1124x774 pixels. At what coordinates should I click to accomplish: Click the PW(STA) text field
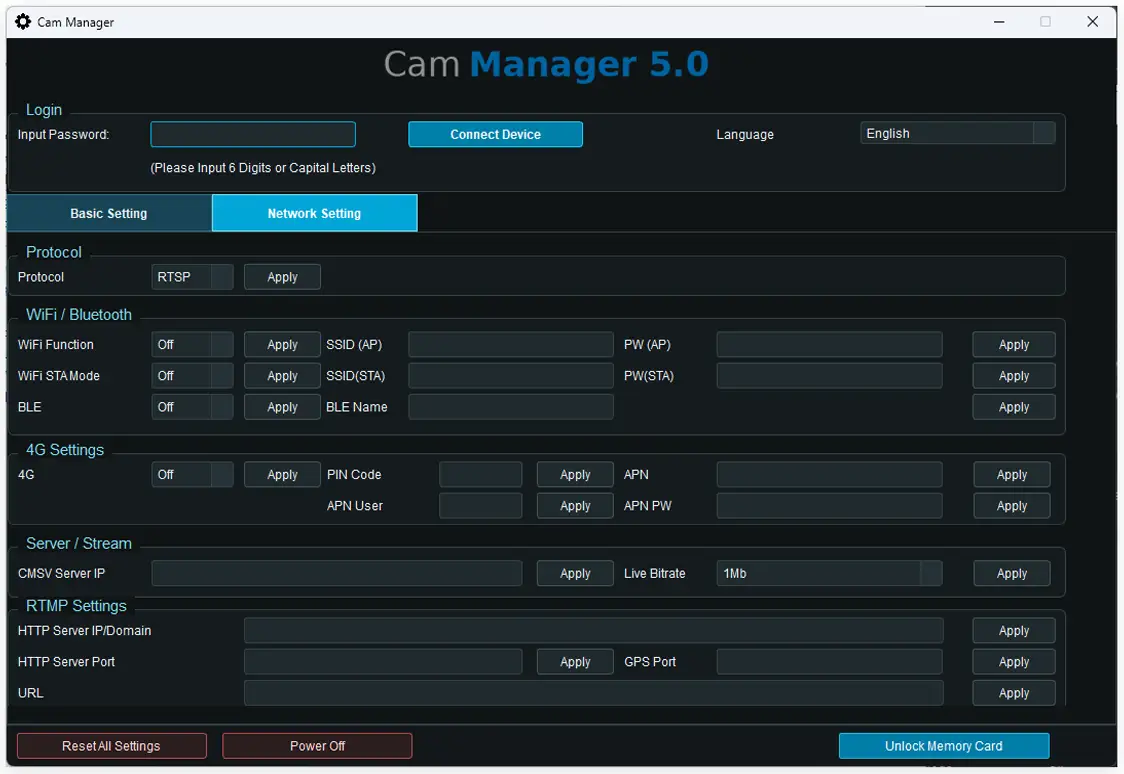[829, 376]
